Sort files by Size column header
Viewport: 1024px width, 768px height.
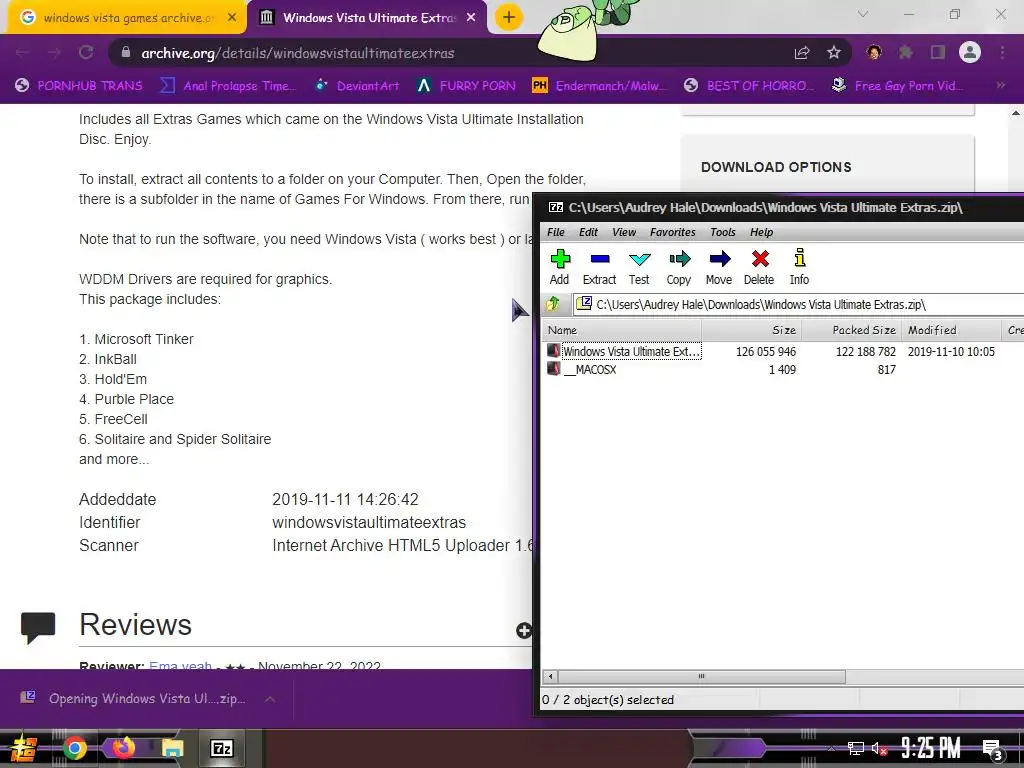pyautogui.click(x=752, y=330)
